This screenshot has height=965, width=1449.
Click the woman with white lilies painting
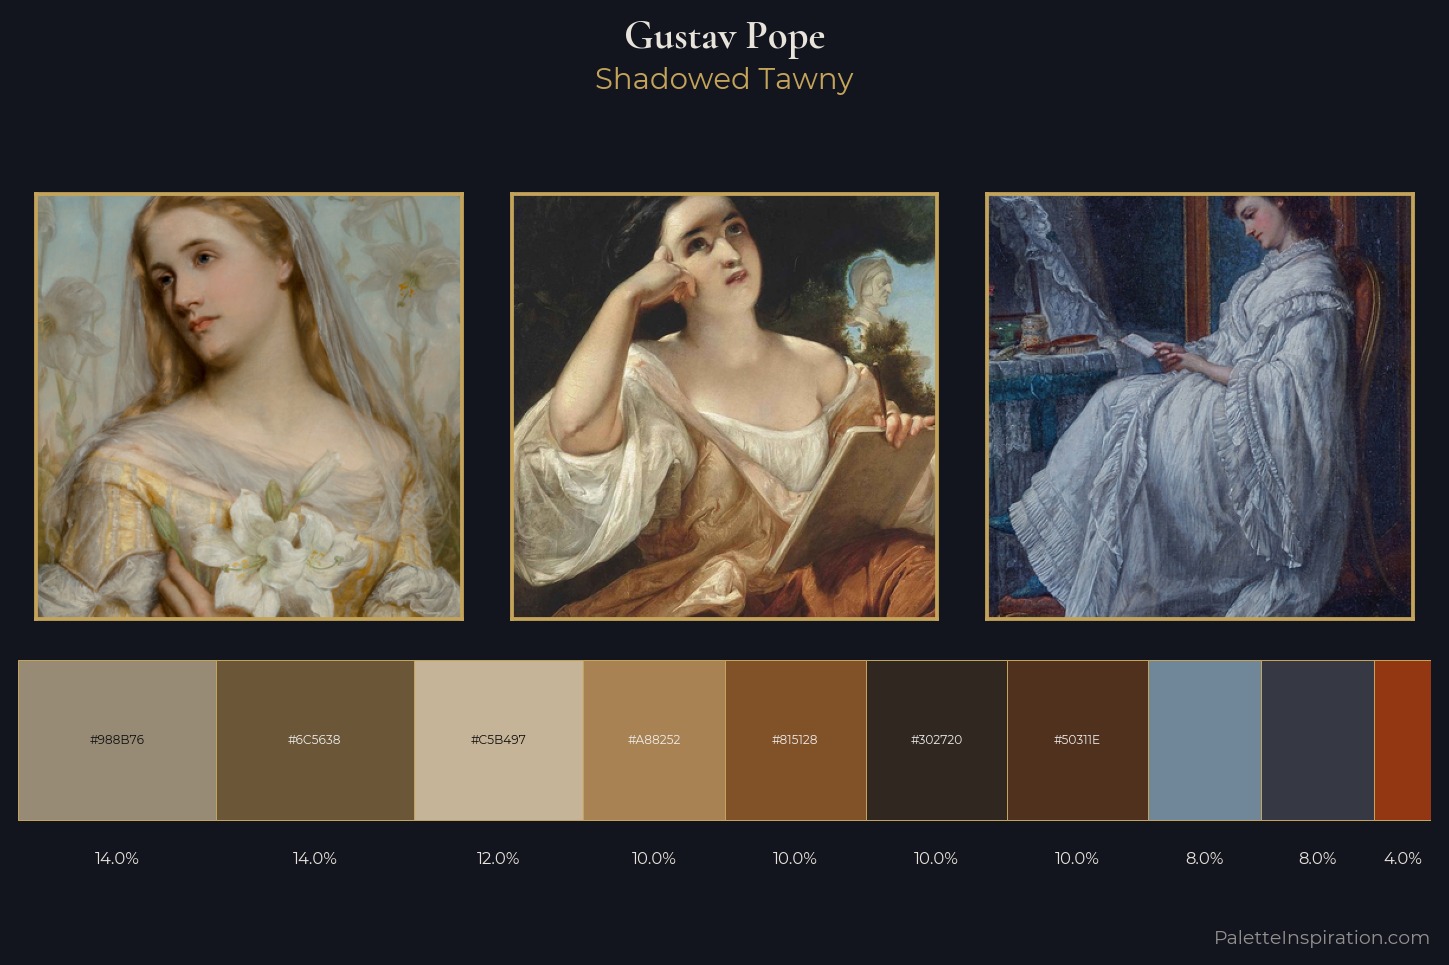pyautogui.click(x=249, y=406)
